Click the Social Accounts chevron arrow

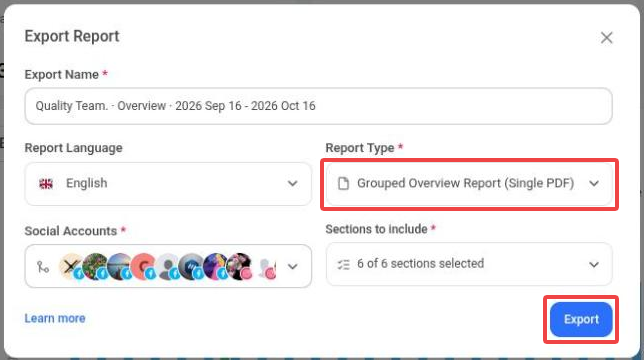pyautogui.click(x=292, y=266)
